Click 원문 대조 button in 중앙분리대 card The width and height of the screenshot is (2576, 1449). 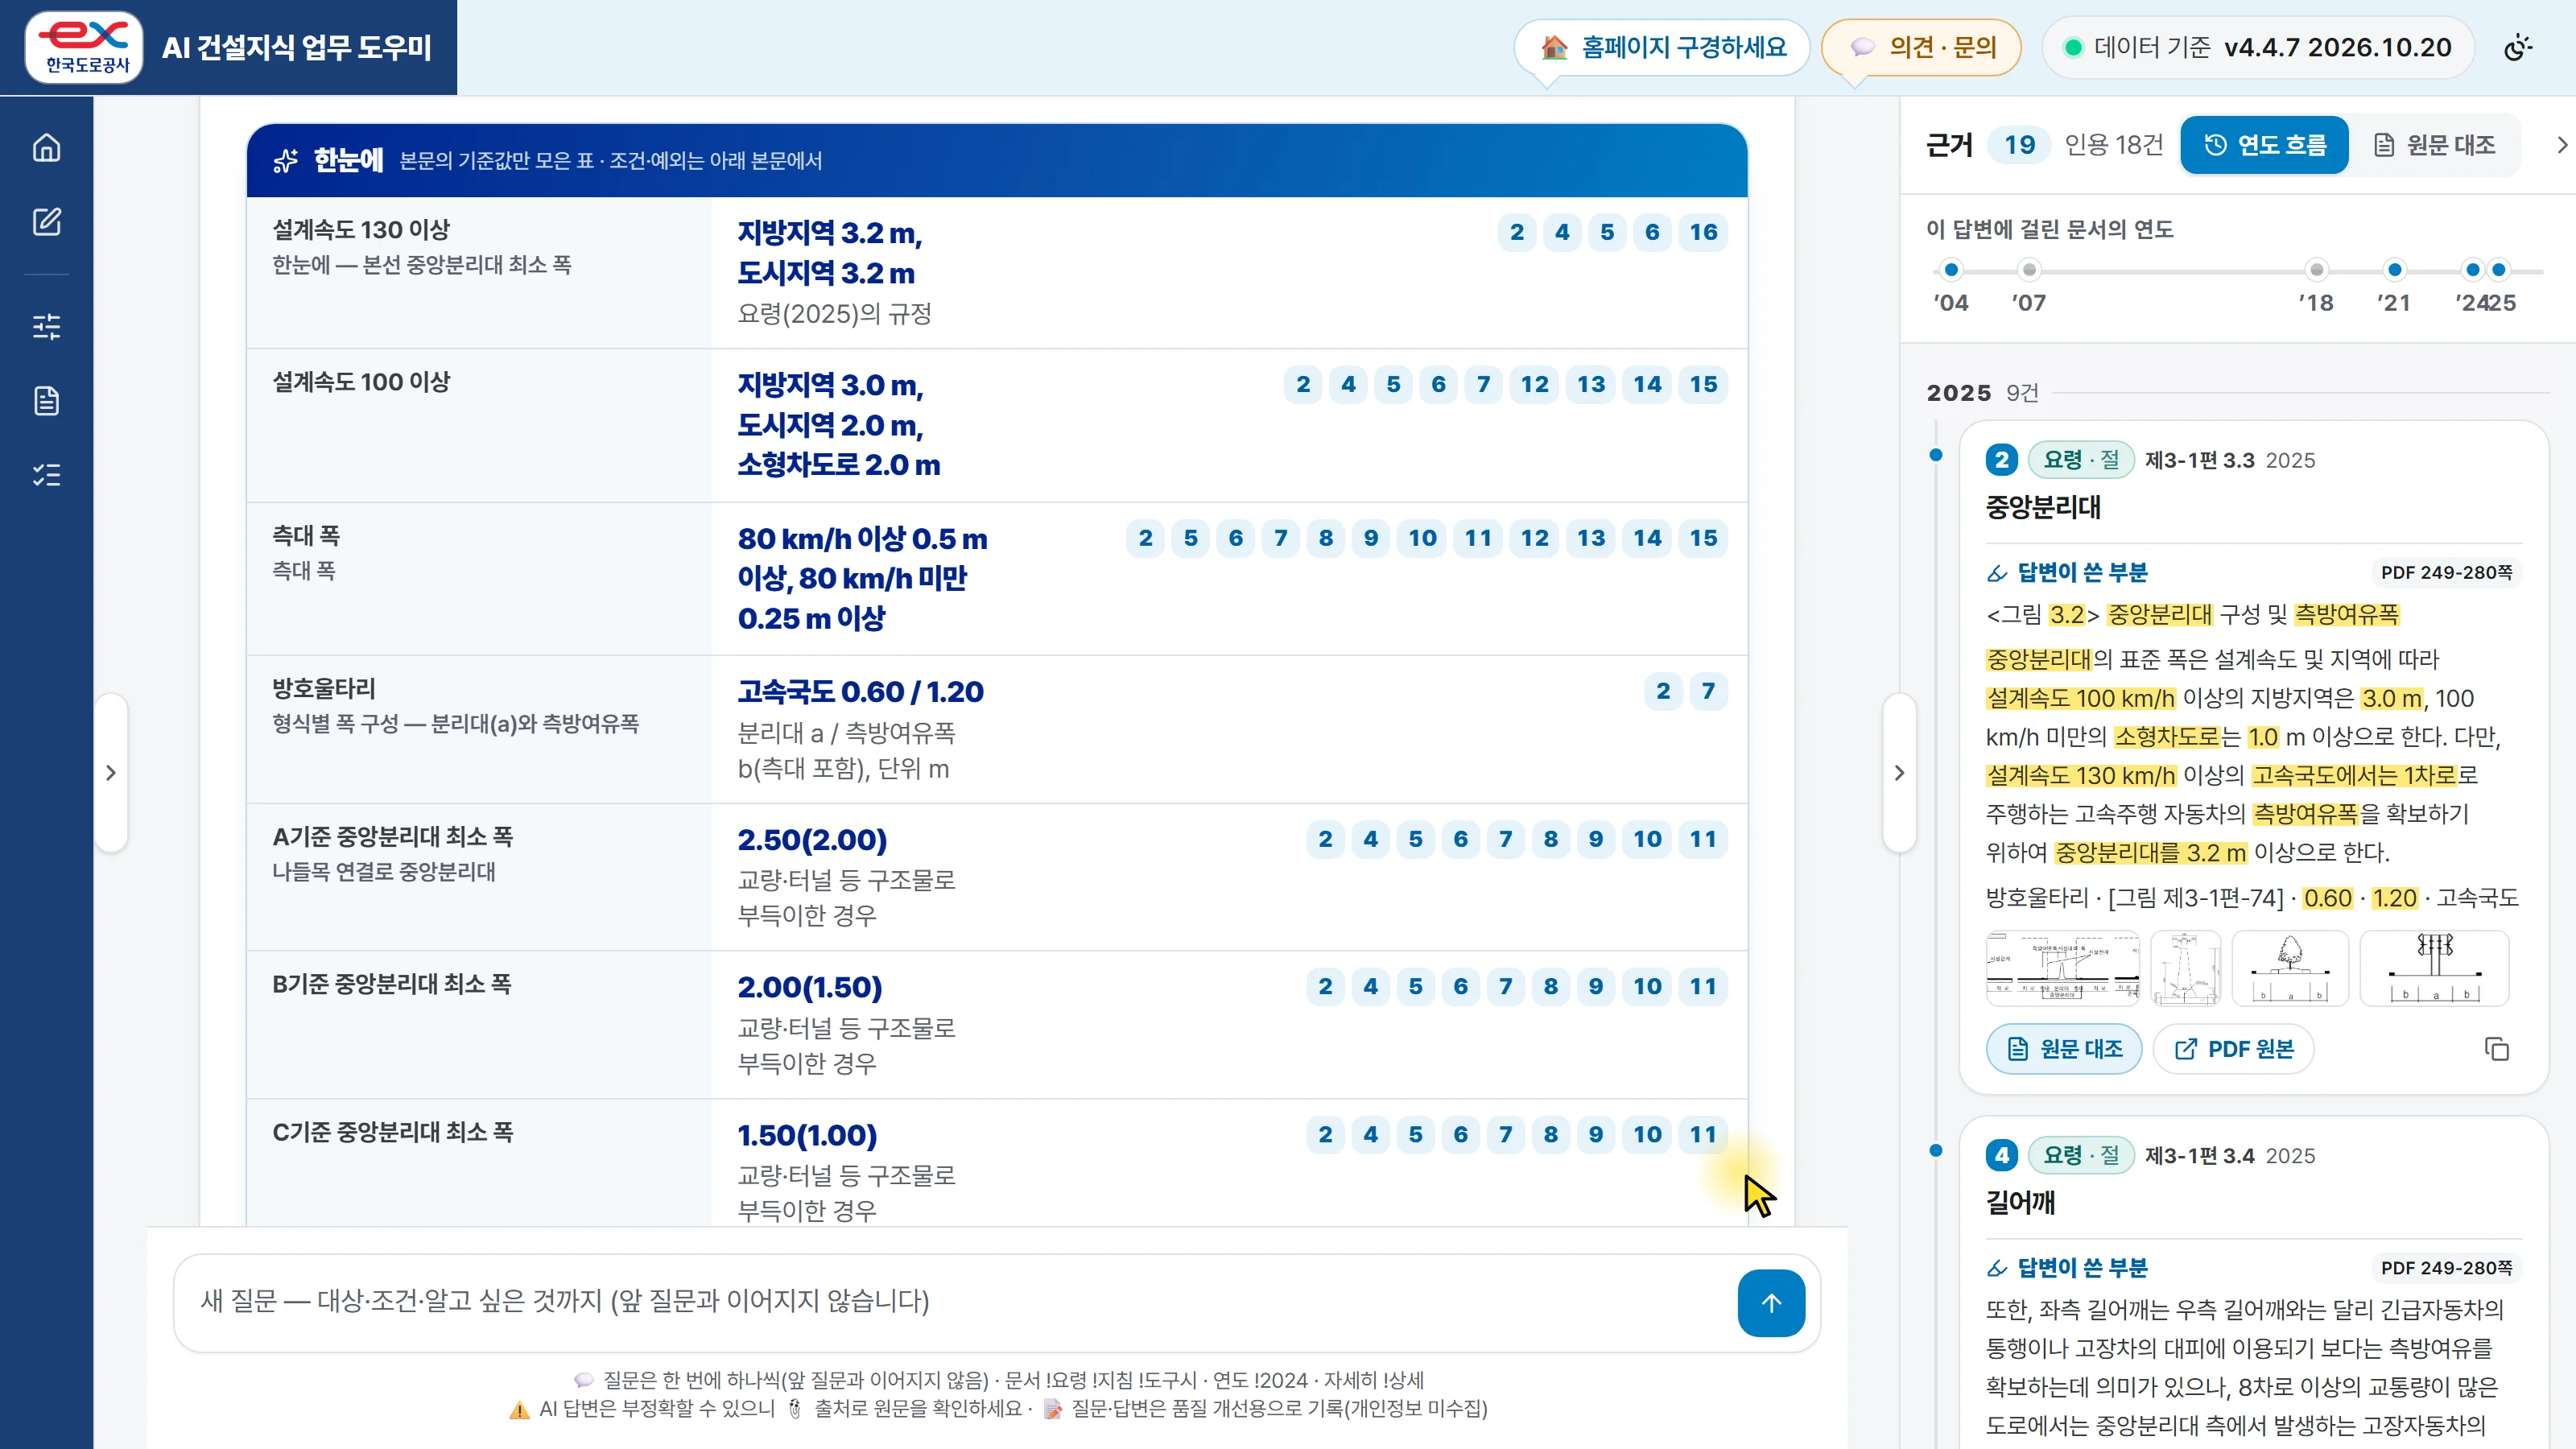(x=2064, y=1049)
